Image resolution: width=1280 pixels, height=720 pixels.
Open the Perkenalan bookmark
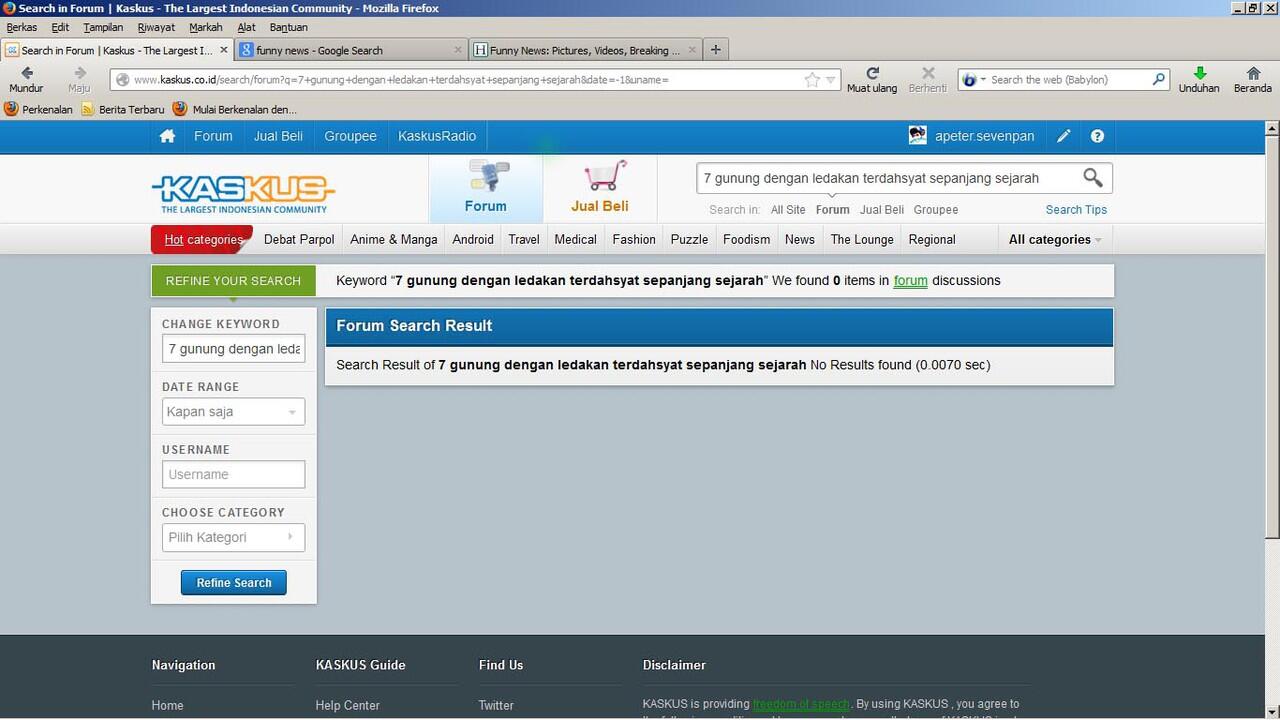click(39, 109)
